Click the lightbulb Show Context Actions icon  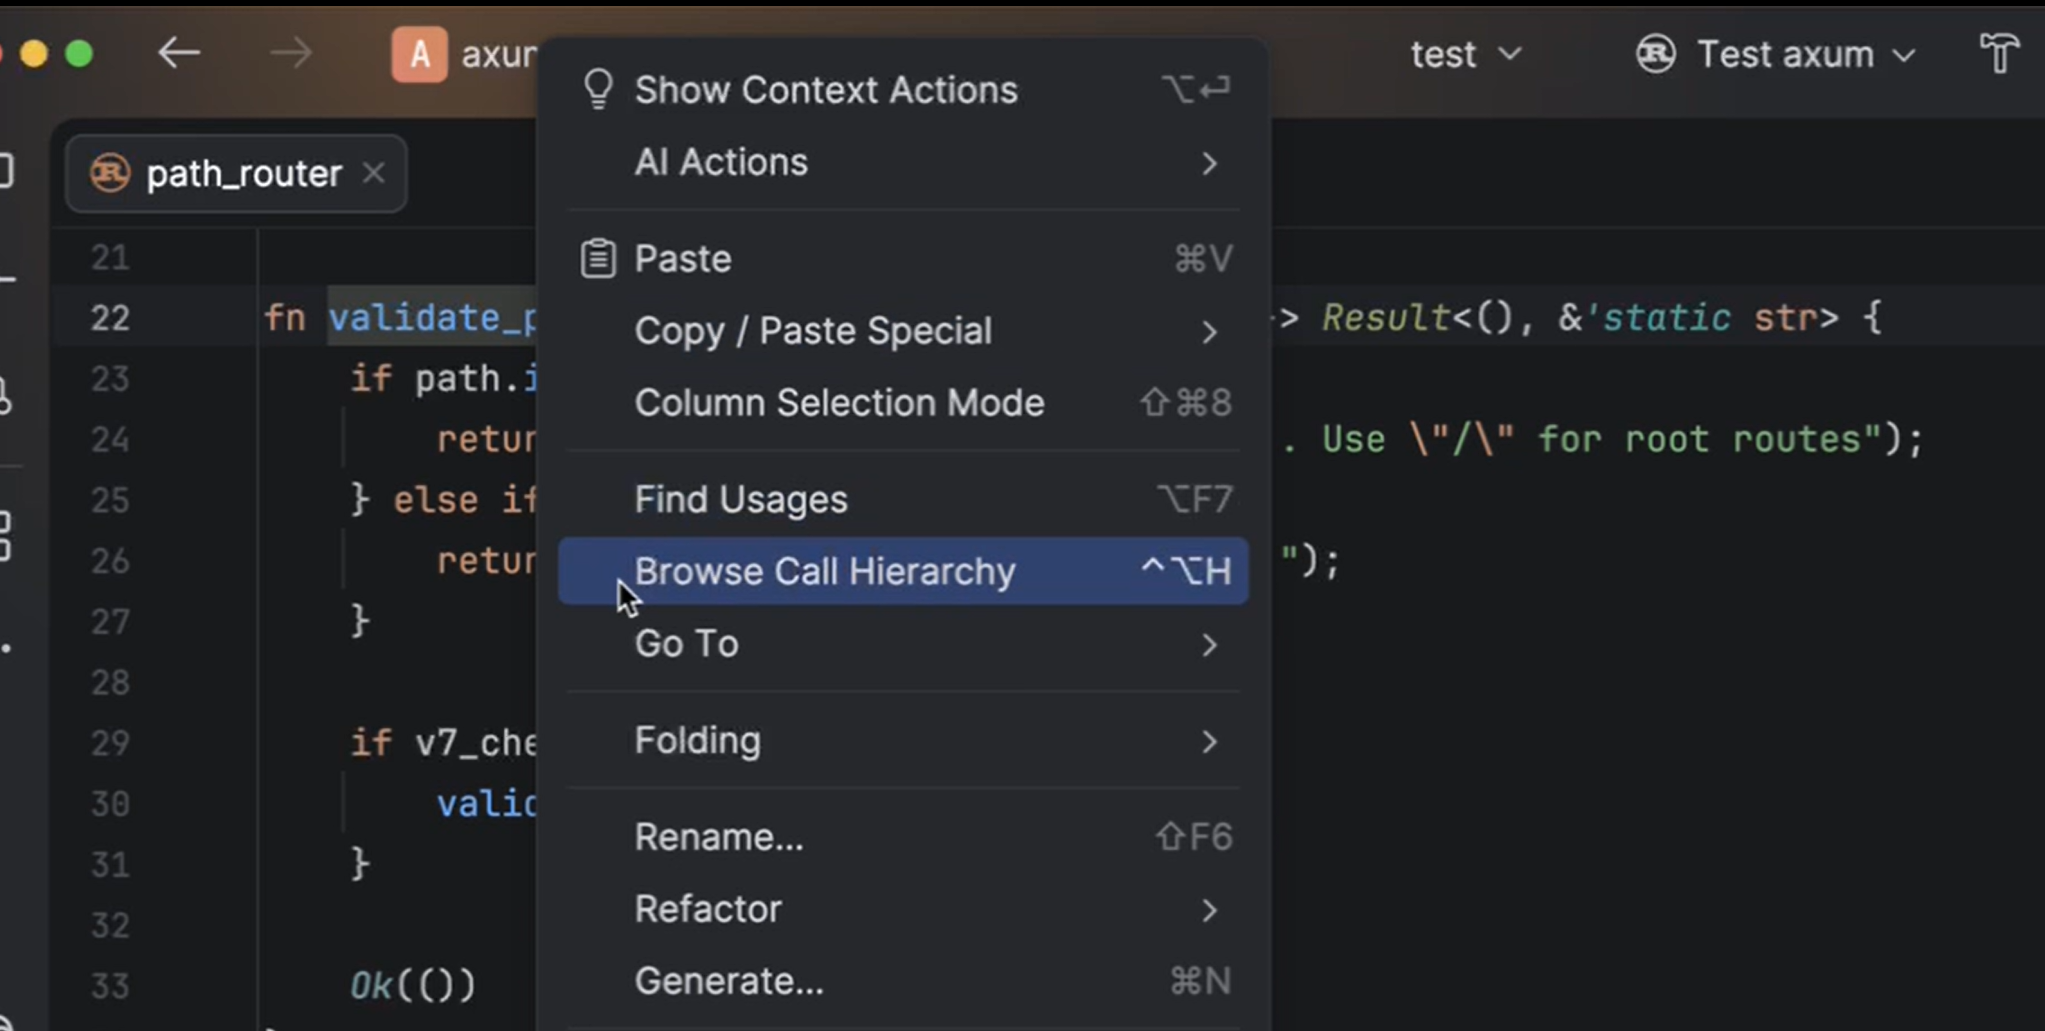[598, 90]
